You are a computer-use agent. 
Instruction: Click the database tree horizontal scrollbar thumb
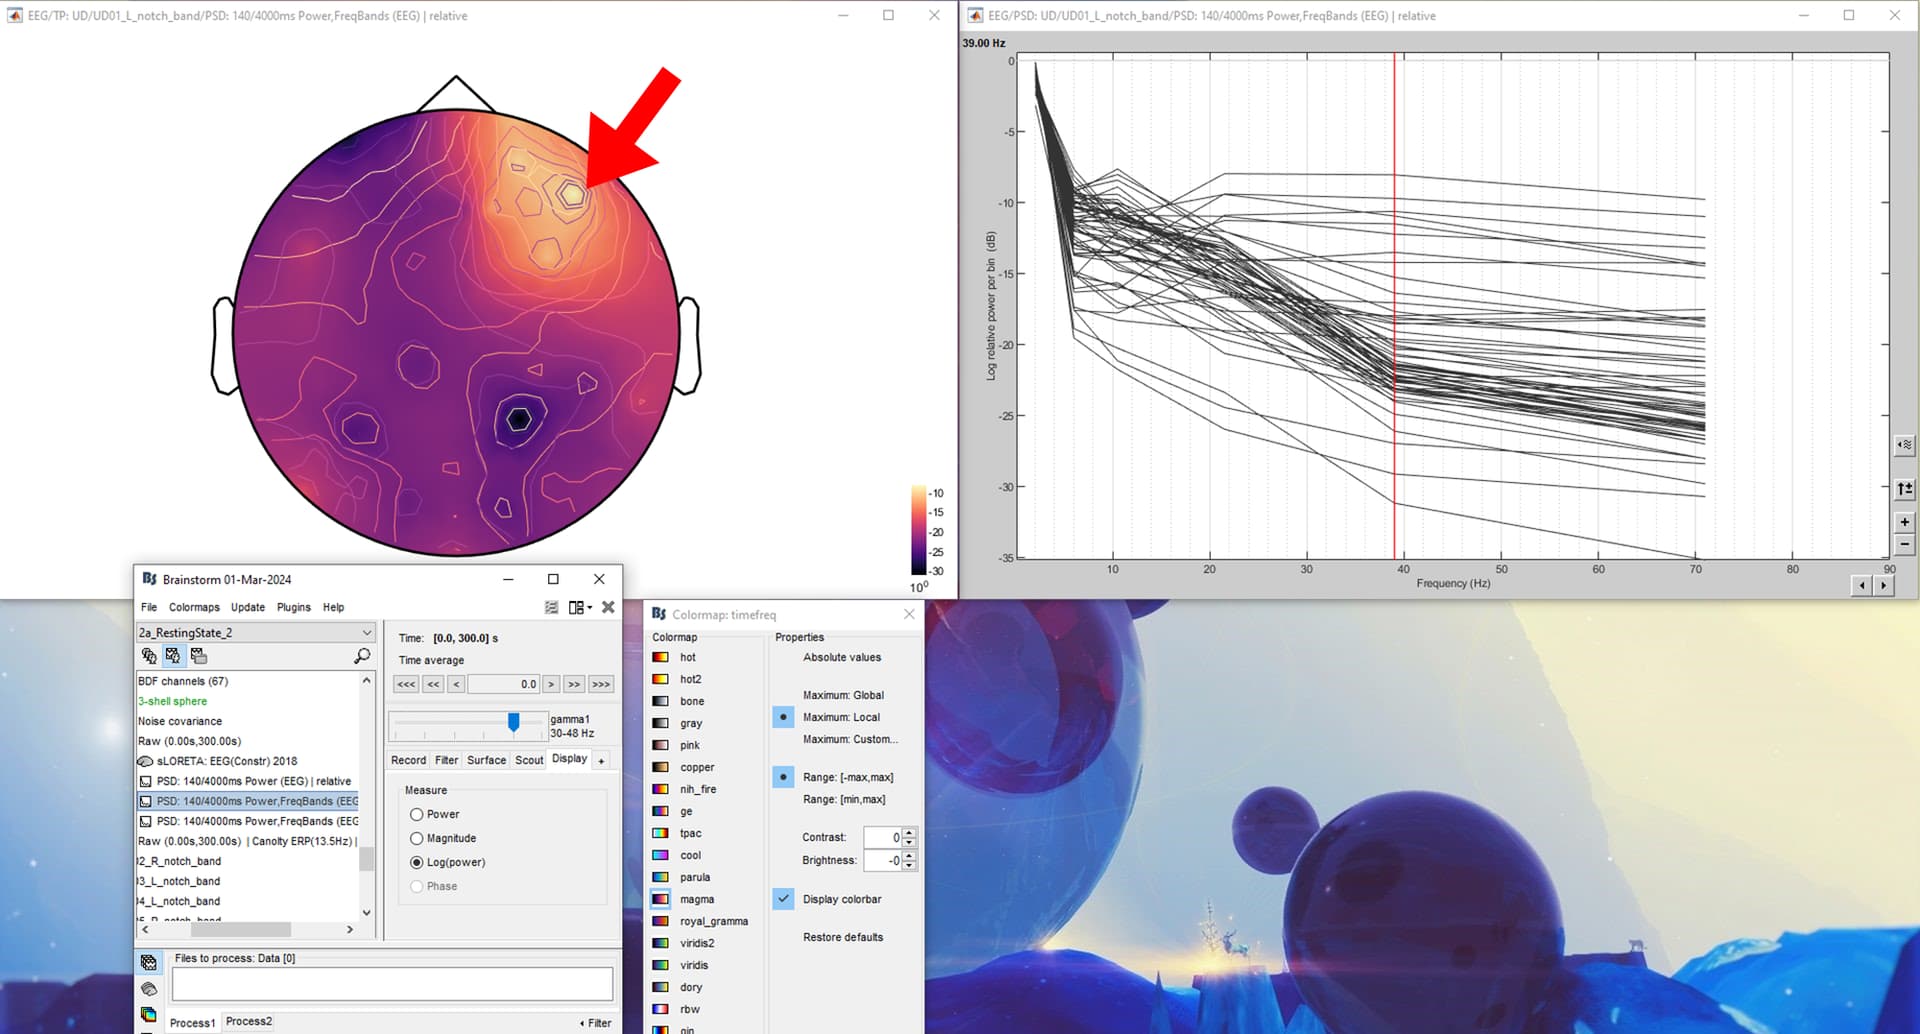click(240, 929)
